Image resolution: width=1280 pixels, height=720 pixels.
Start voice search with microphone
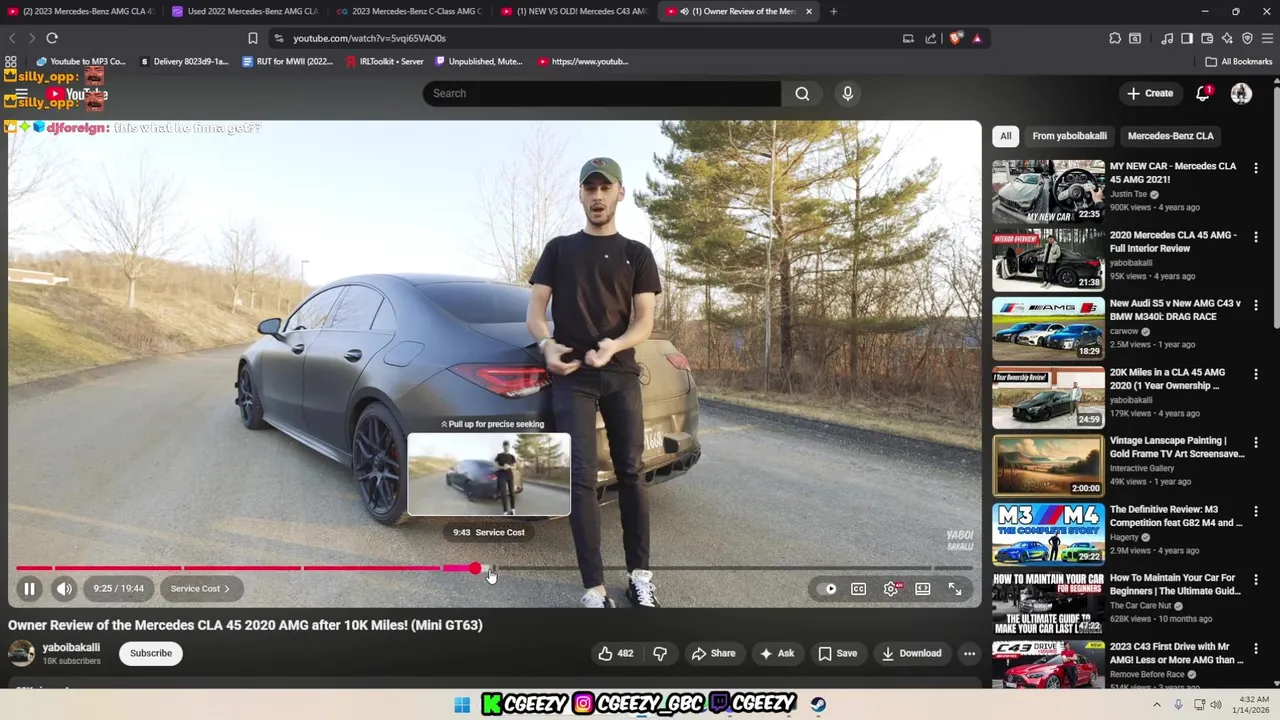pyautogui.click(x=847, y=93)
